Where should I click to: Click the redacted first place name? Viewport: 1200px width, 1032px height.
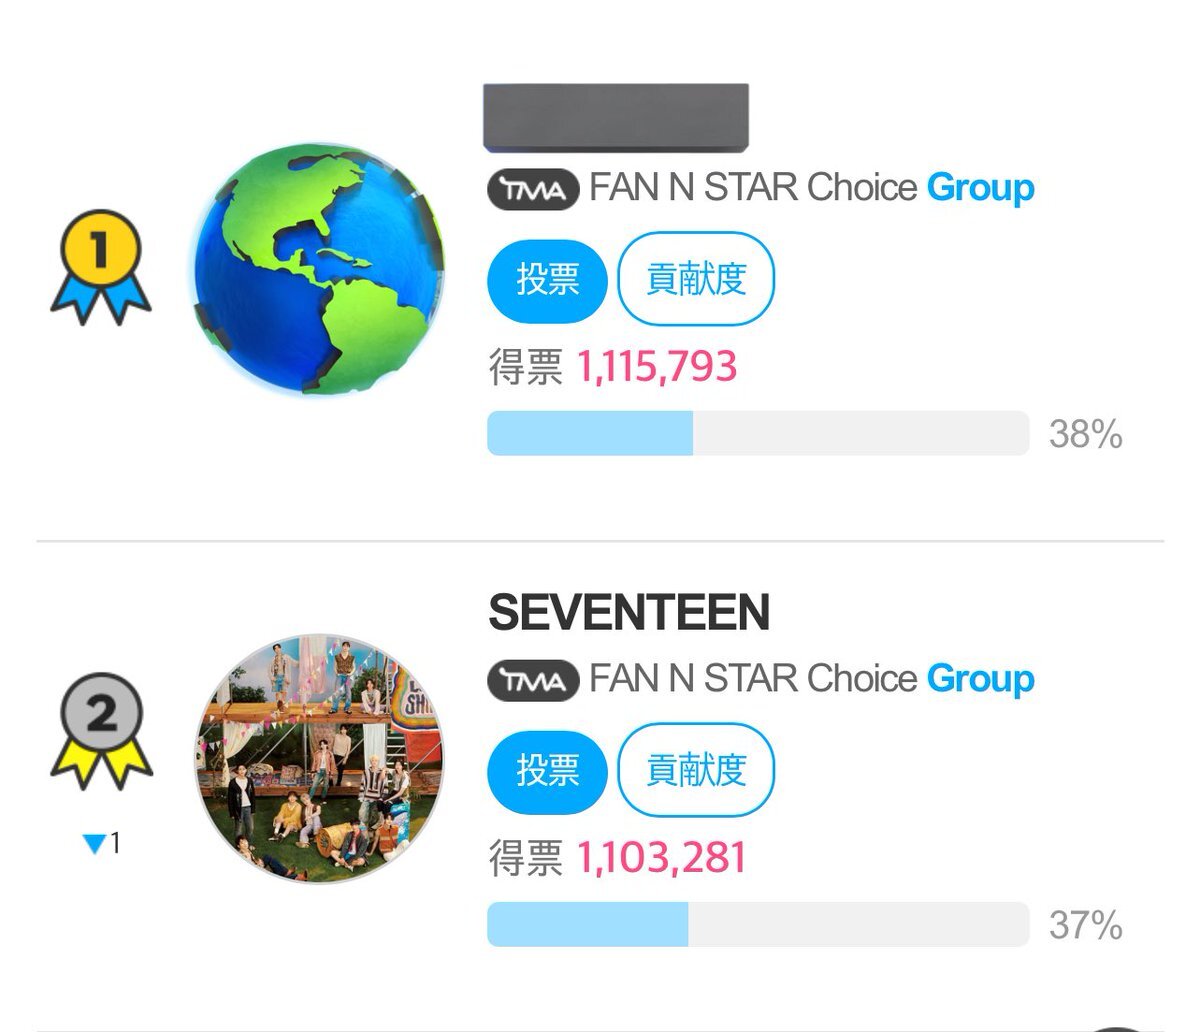(616, 118)
